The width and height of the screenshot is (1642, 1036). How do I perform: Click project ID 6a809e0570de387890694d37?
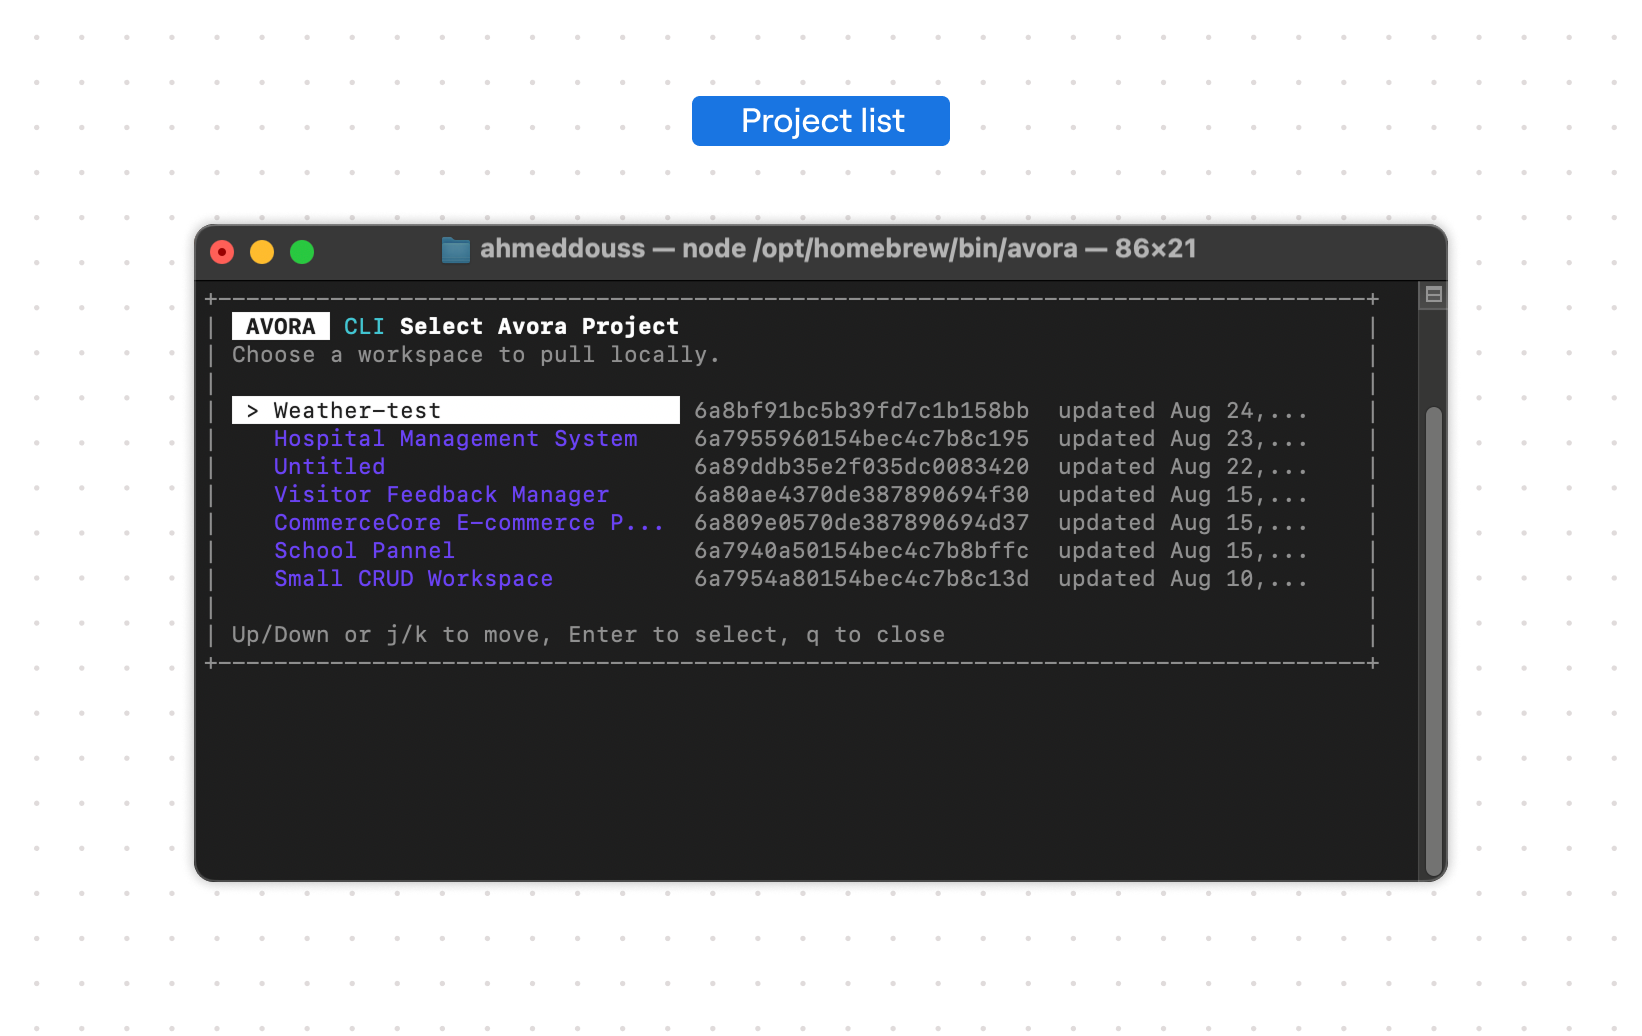[x=862, y=523]
